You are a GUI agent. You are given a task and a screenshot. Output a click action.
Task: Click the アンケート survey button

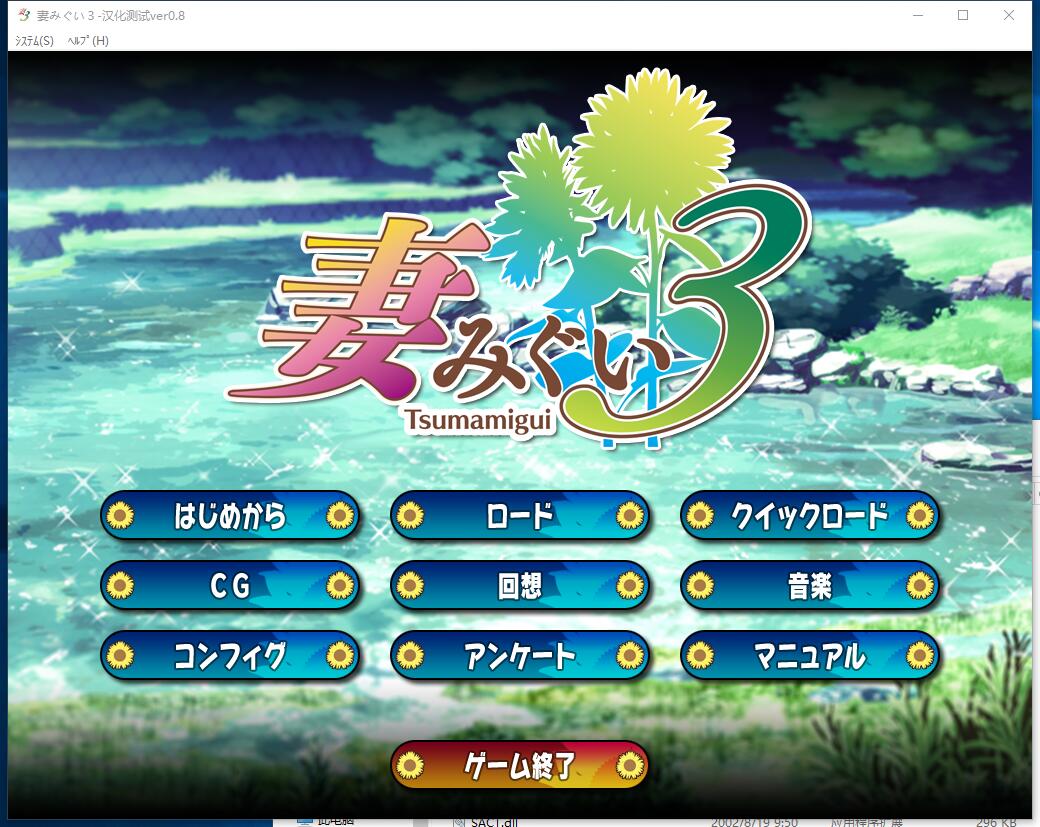(519, 656)
